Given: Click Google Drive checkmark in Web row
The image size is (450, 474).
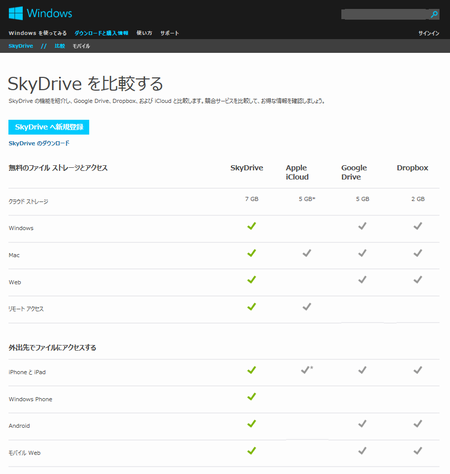Looking at the screenshot, I should click(x=362, y=280).
